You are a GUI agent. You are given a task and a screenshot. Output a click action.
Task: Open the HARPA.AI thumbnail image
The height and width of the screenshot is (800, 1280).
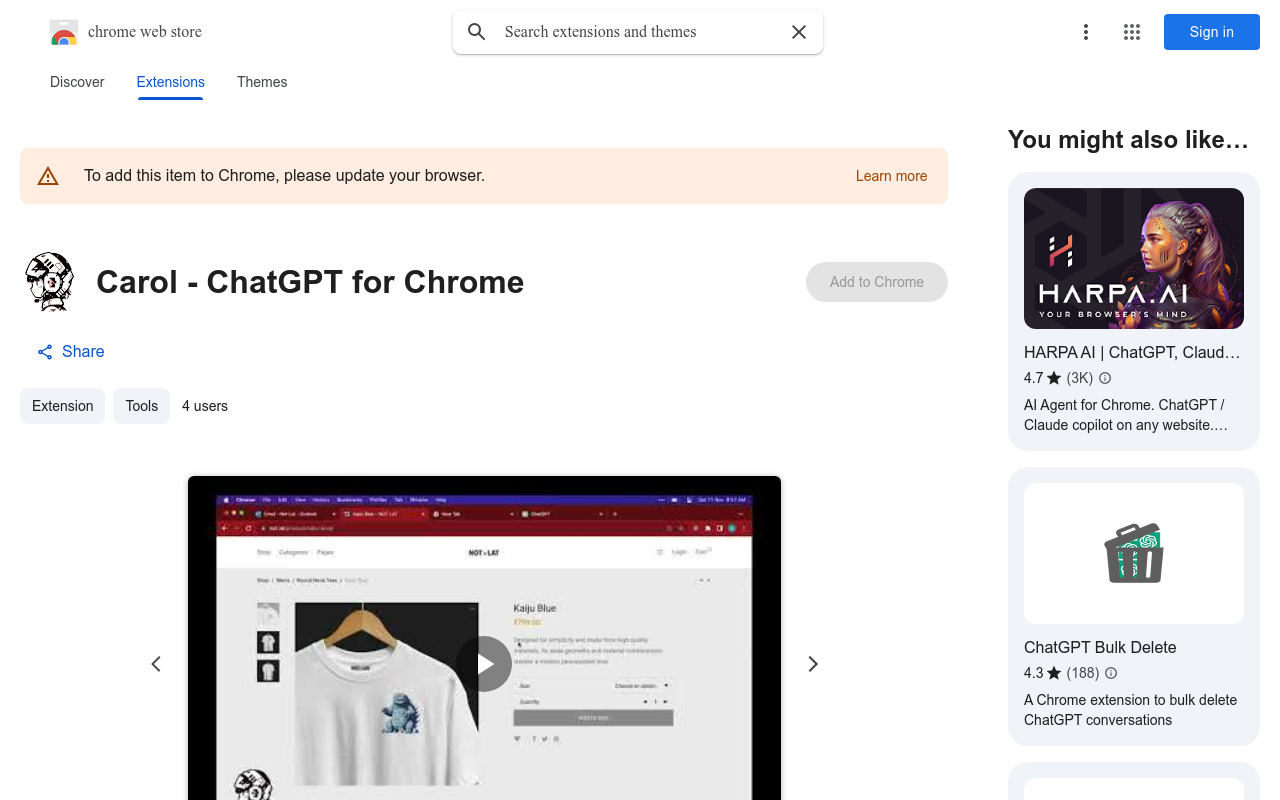[x=1134, y=258]
